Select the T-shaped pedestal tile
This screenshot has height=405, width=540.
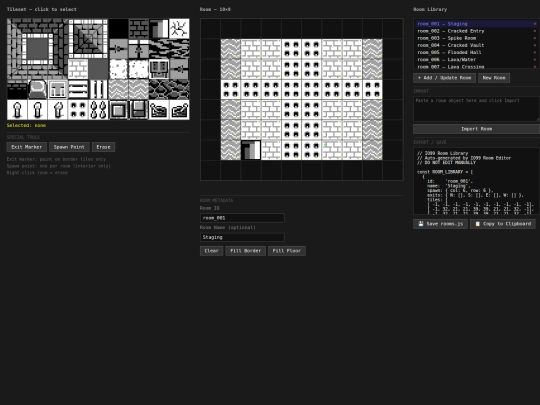point(58,89)
